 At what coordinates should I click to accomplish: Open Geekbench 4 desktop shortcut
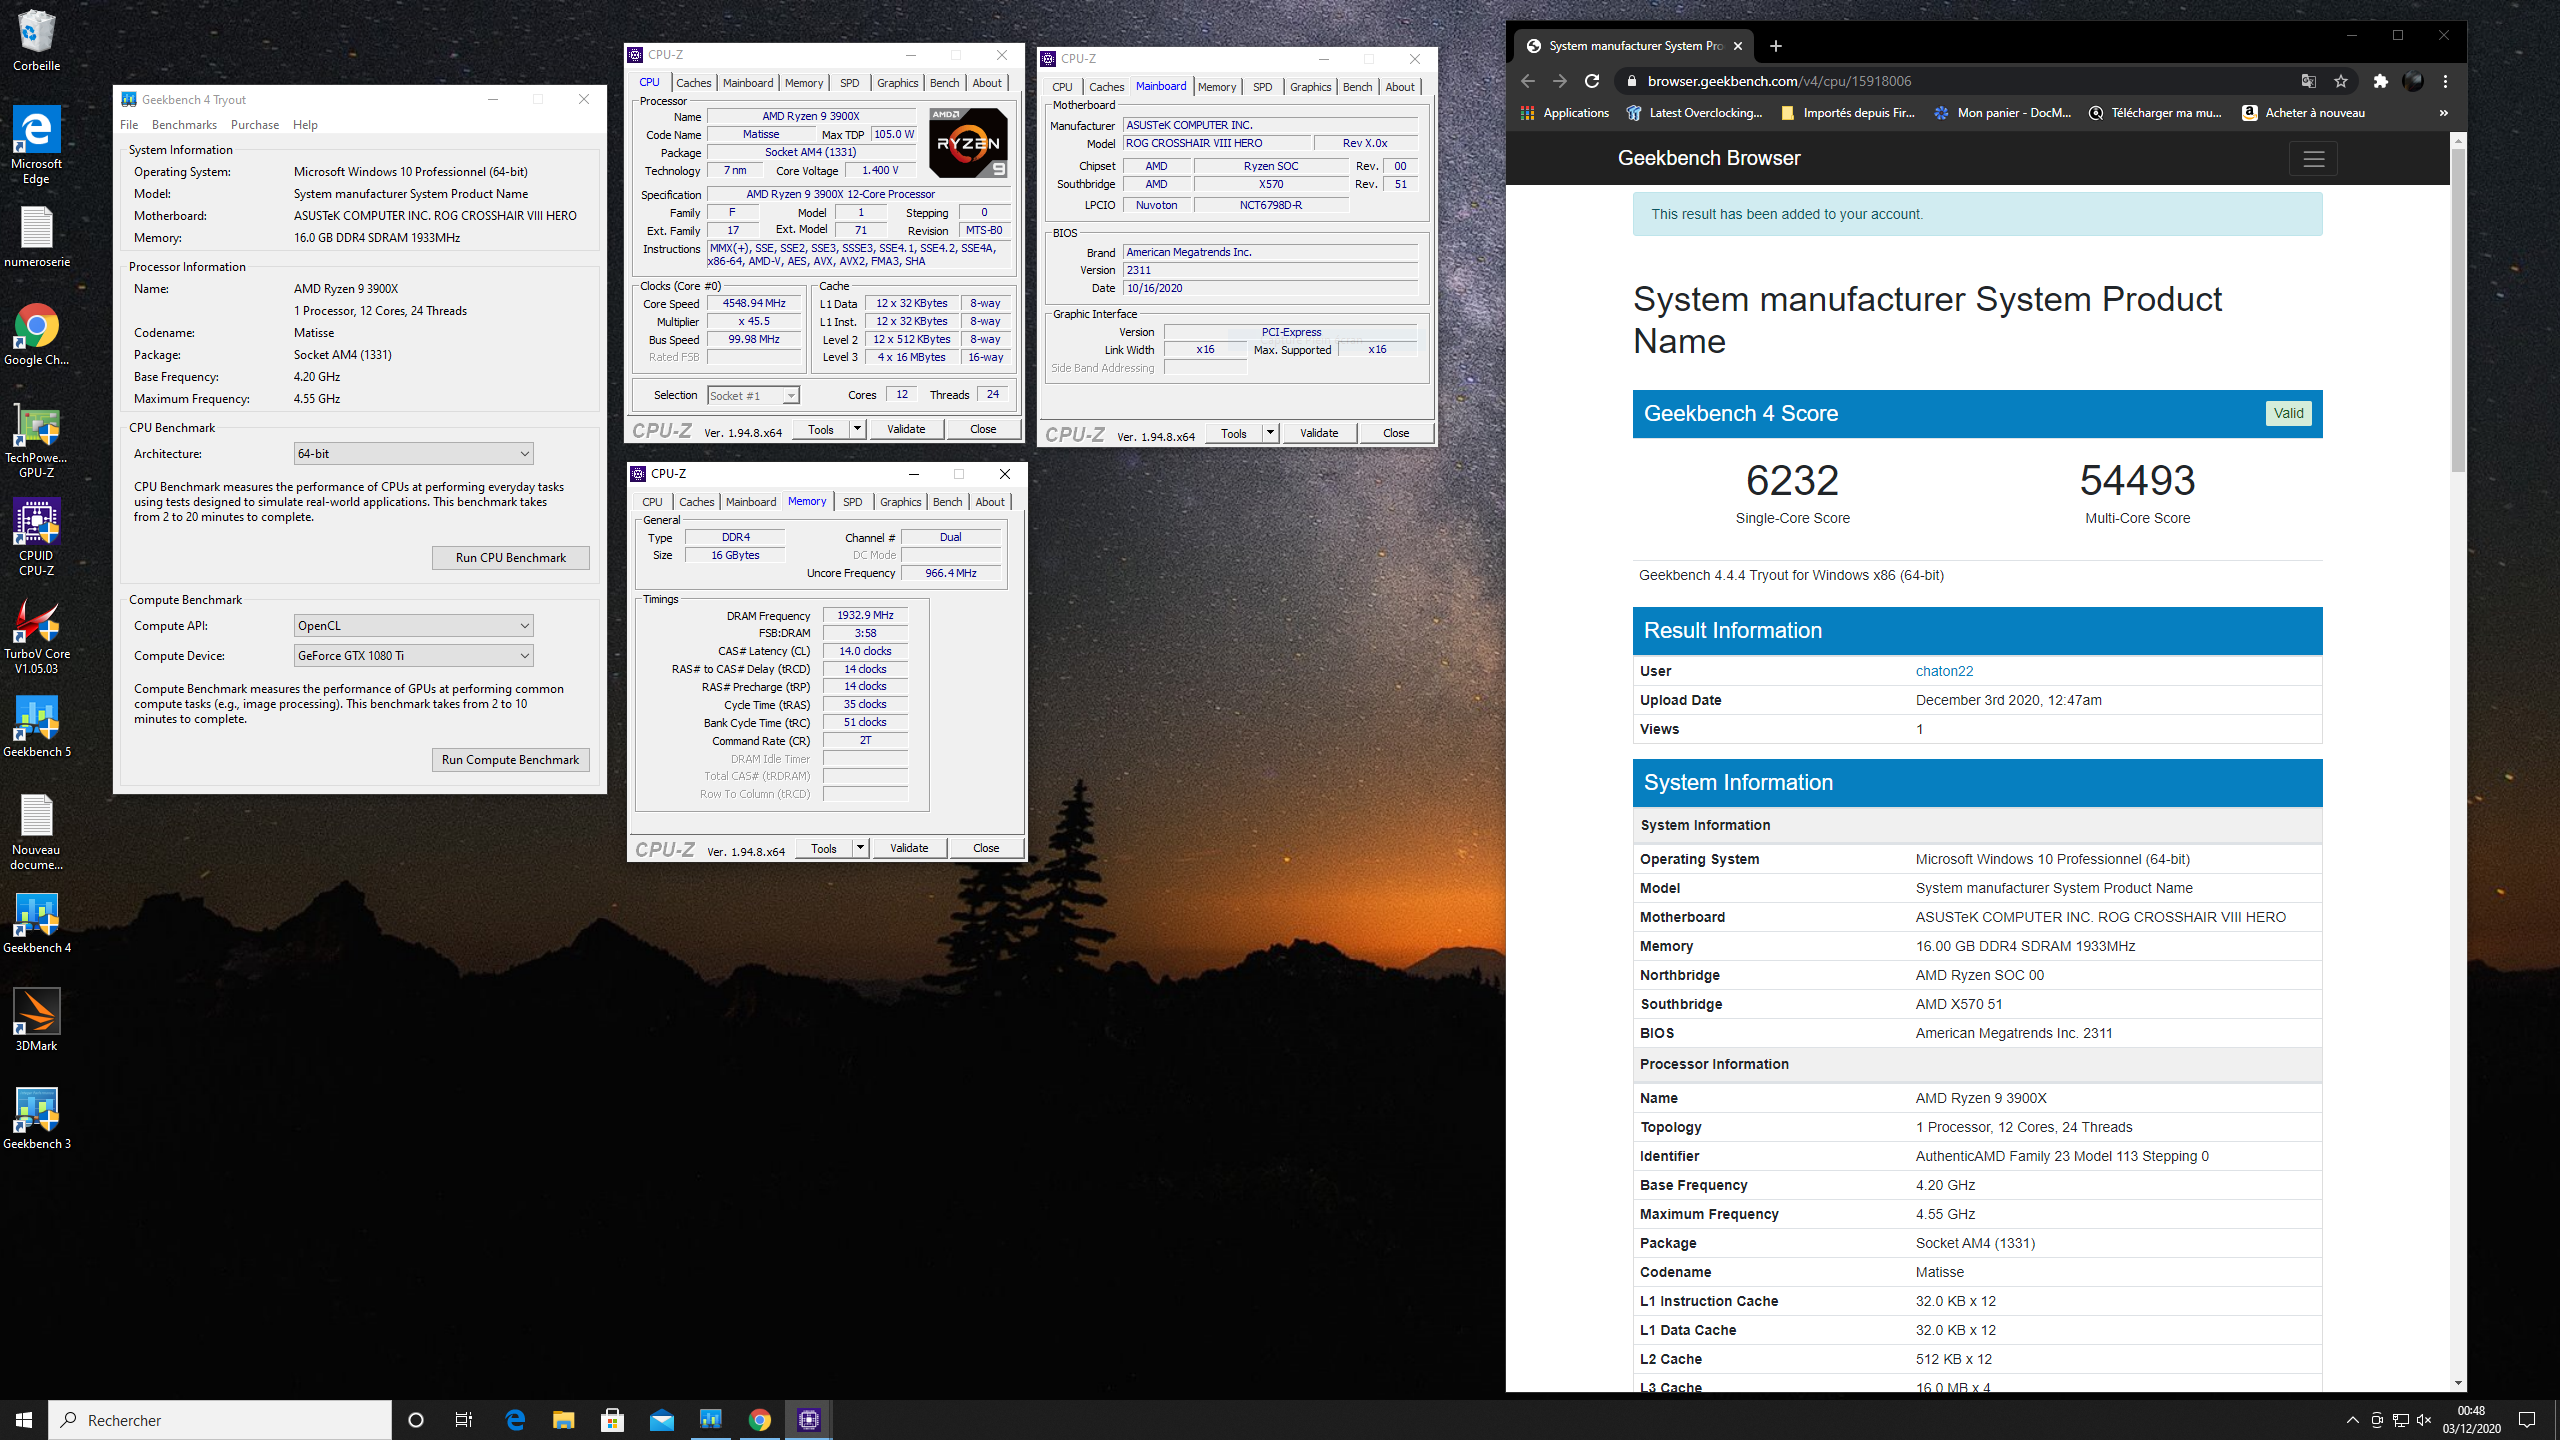[36, 923]
